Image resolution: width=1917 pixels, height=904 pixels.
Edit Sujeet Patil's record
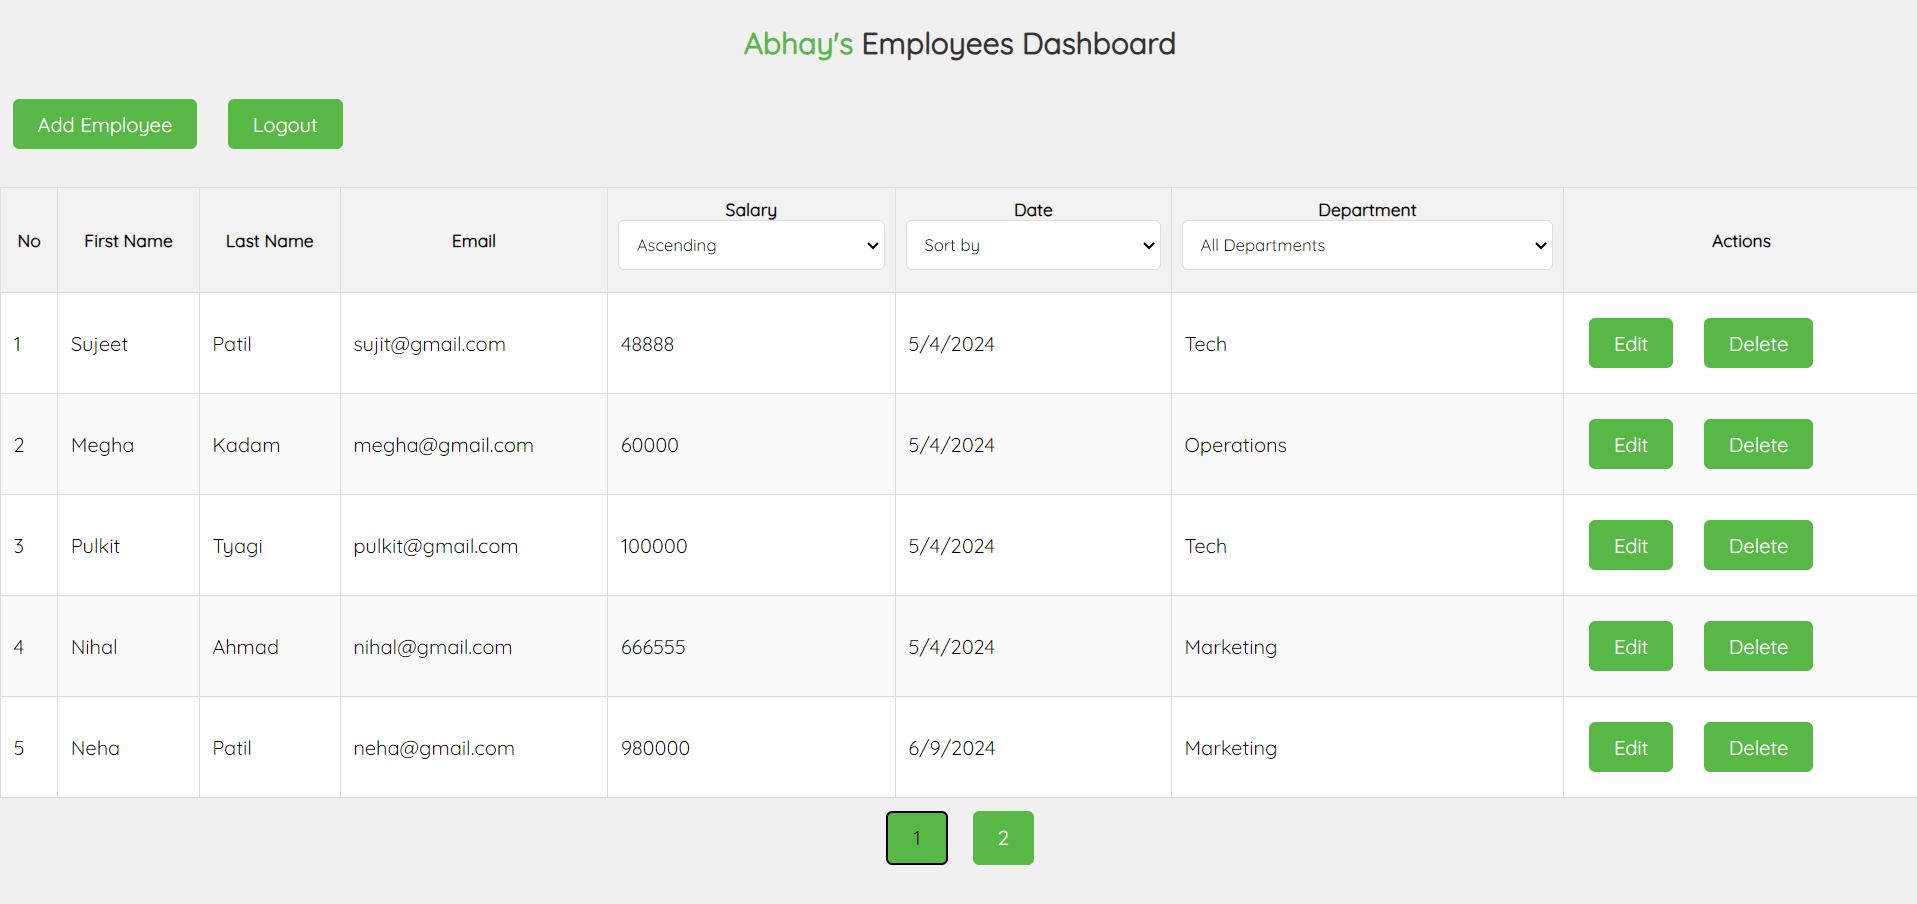(x=1629, y=343)
